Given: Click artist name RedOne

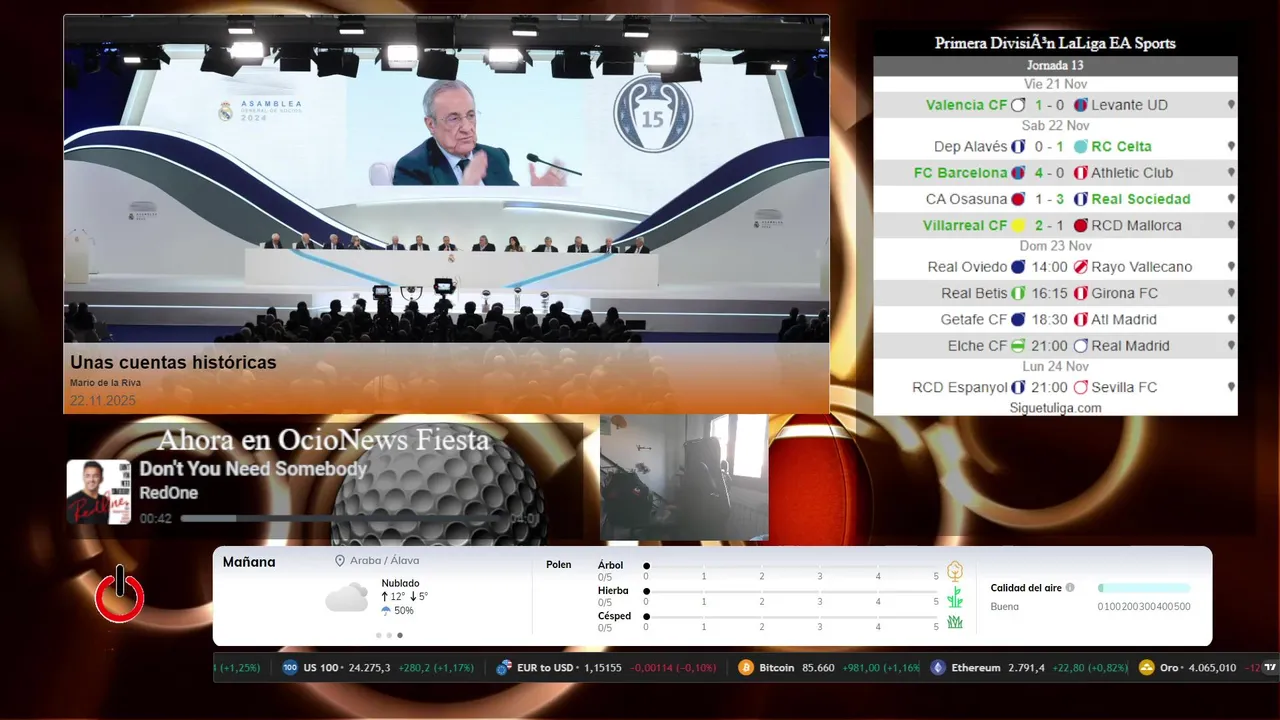Looking at the screenshot, I should pos(169,493).
